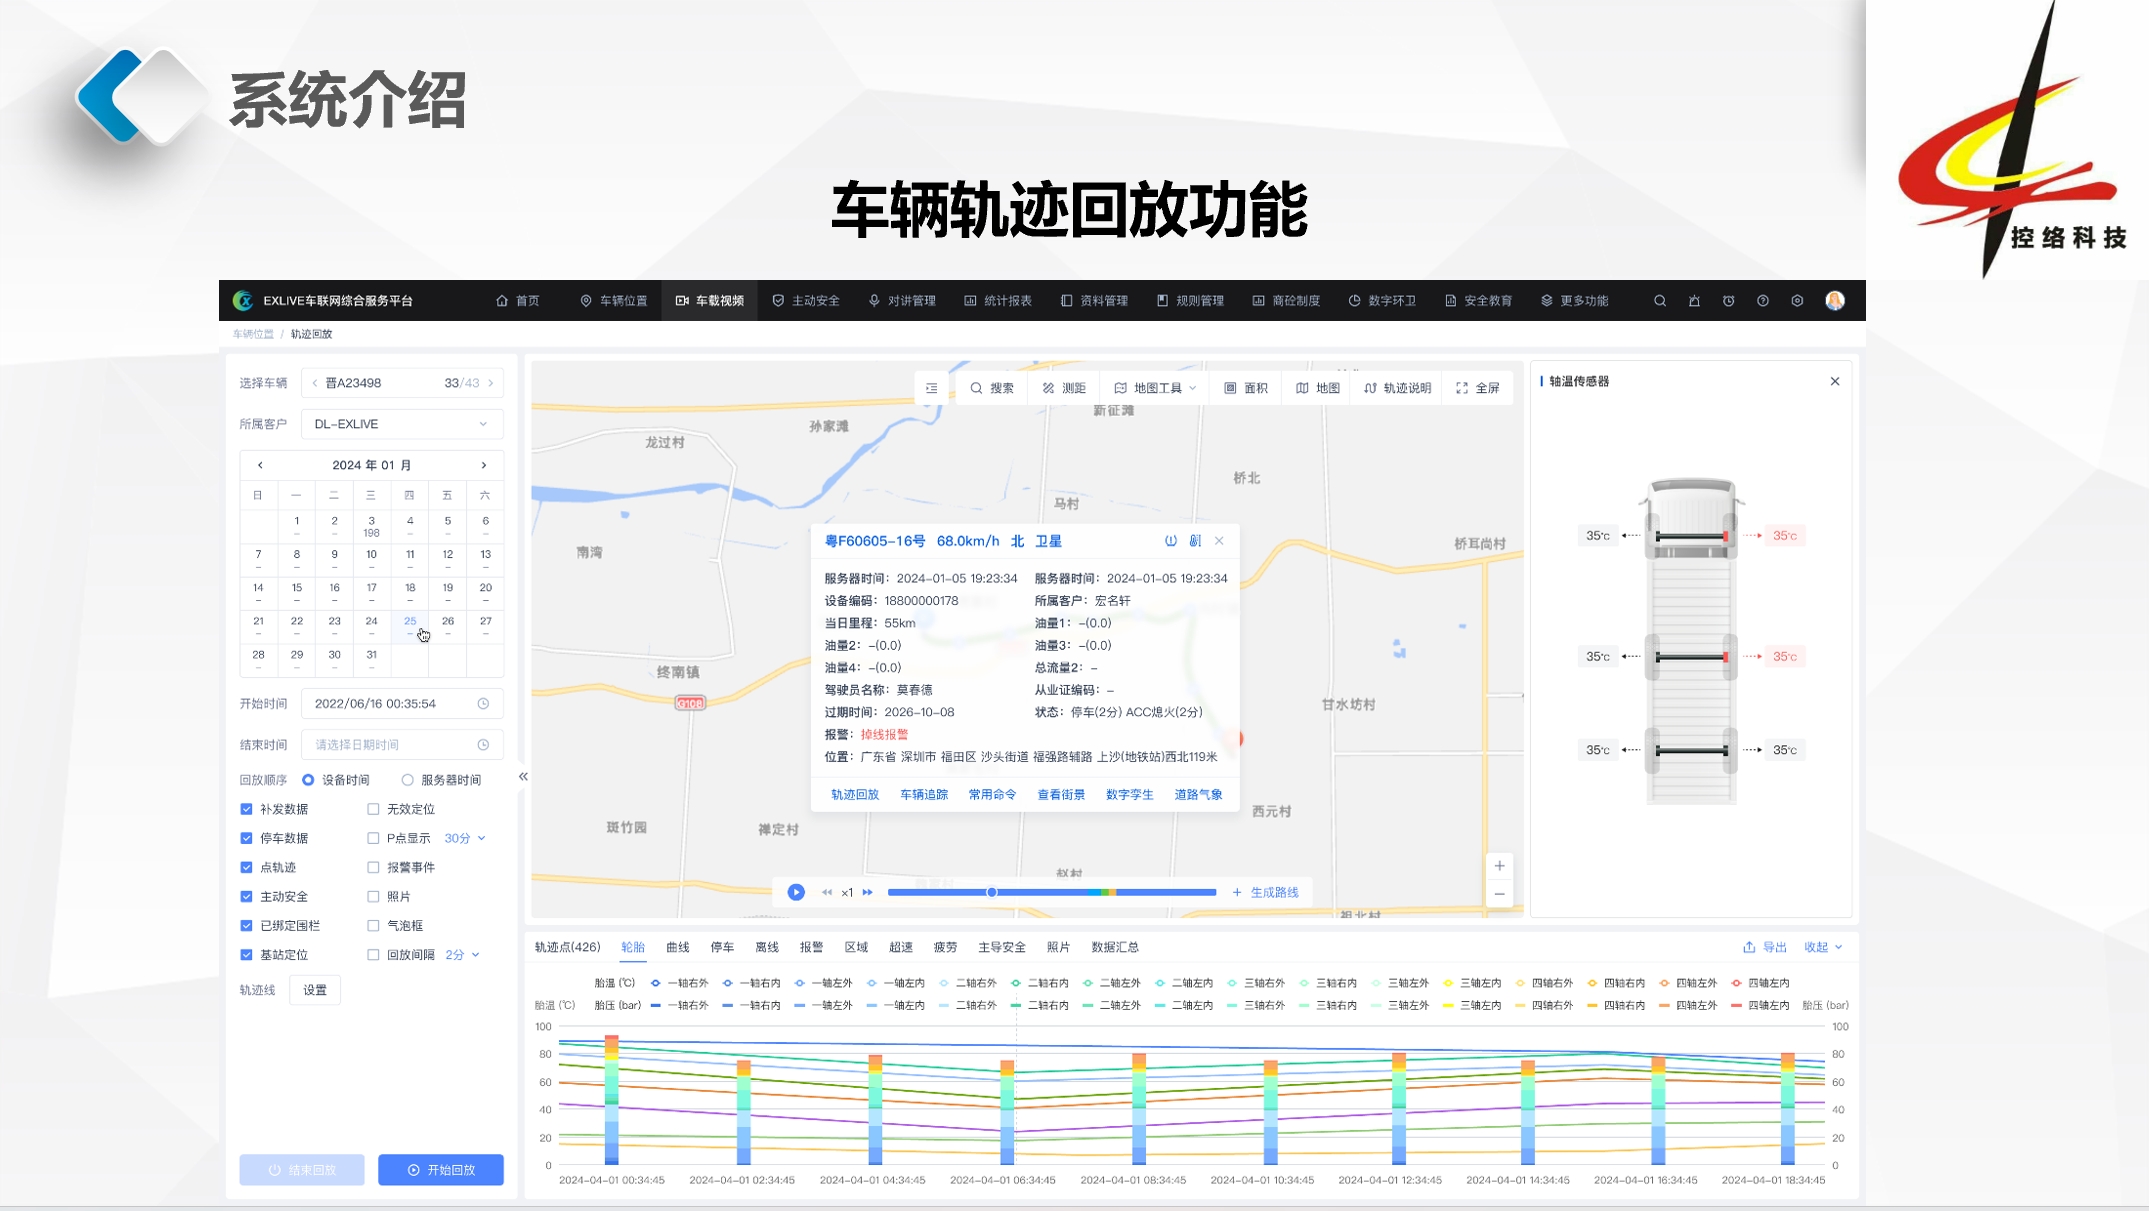The height and width of the screenshot is (1211, 2149).
Task: Click the fast forward playback speed icon
Action: tap(868, 892)
